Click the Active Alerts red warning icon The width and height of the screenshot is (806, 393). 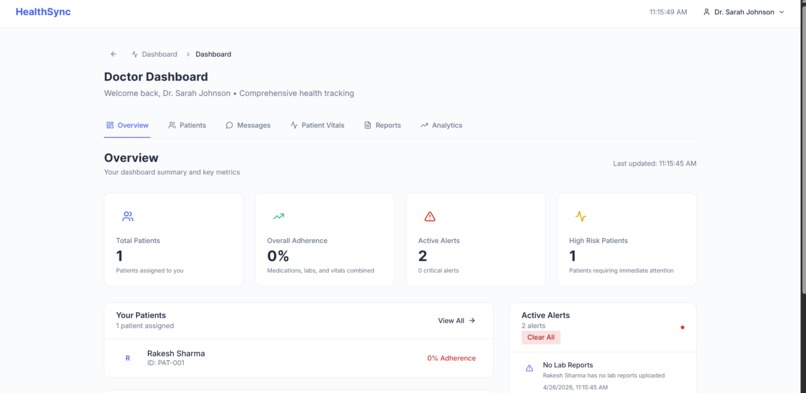(x=430, y=217)
